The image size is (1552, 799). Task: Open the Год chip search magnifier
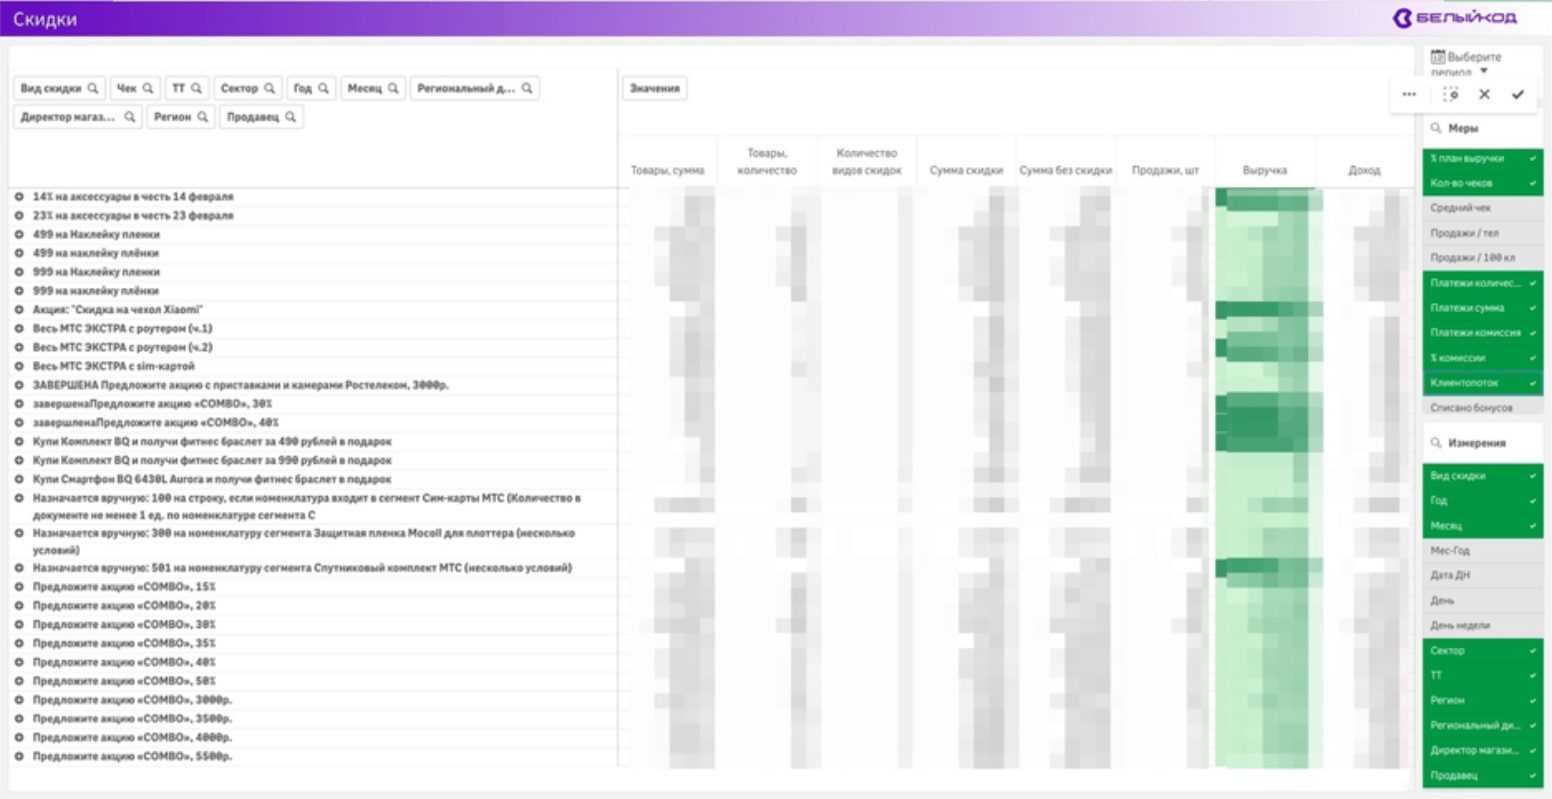click(x=324, y=88)
